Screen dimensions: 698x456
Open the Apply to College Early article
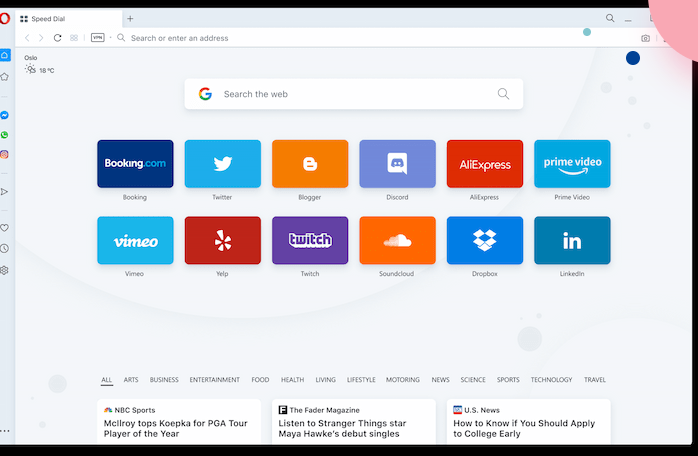524,428
